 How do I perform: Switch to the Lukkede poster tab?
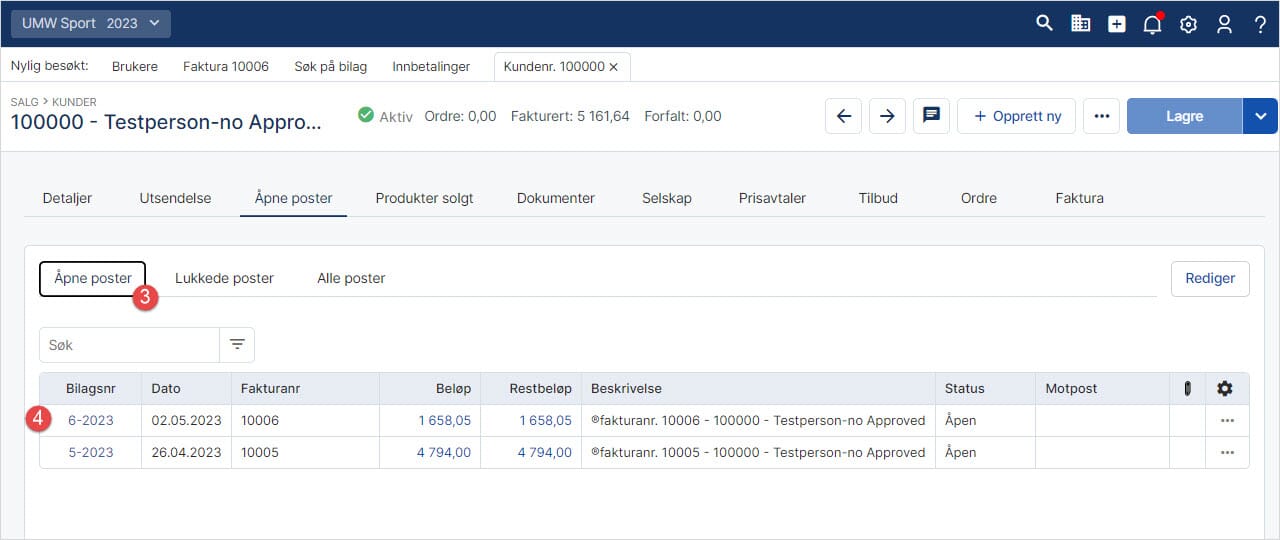(x=224, y=278)
